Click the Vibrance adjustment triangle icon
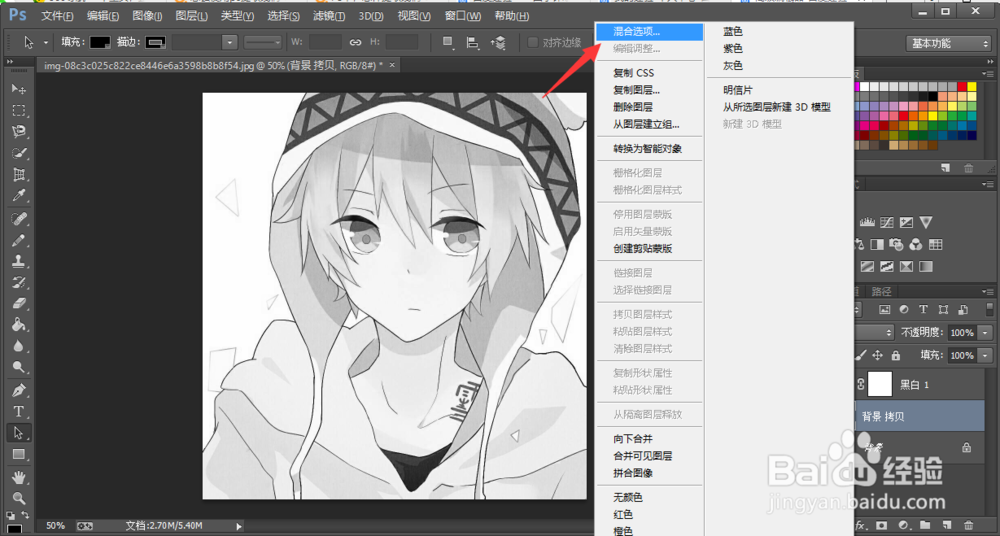 926,223
